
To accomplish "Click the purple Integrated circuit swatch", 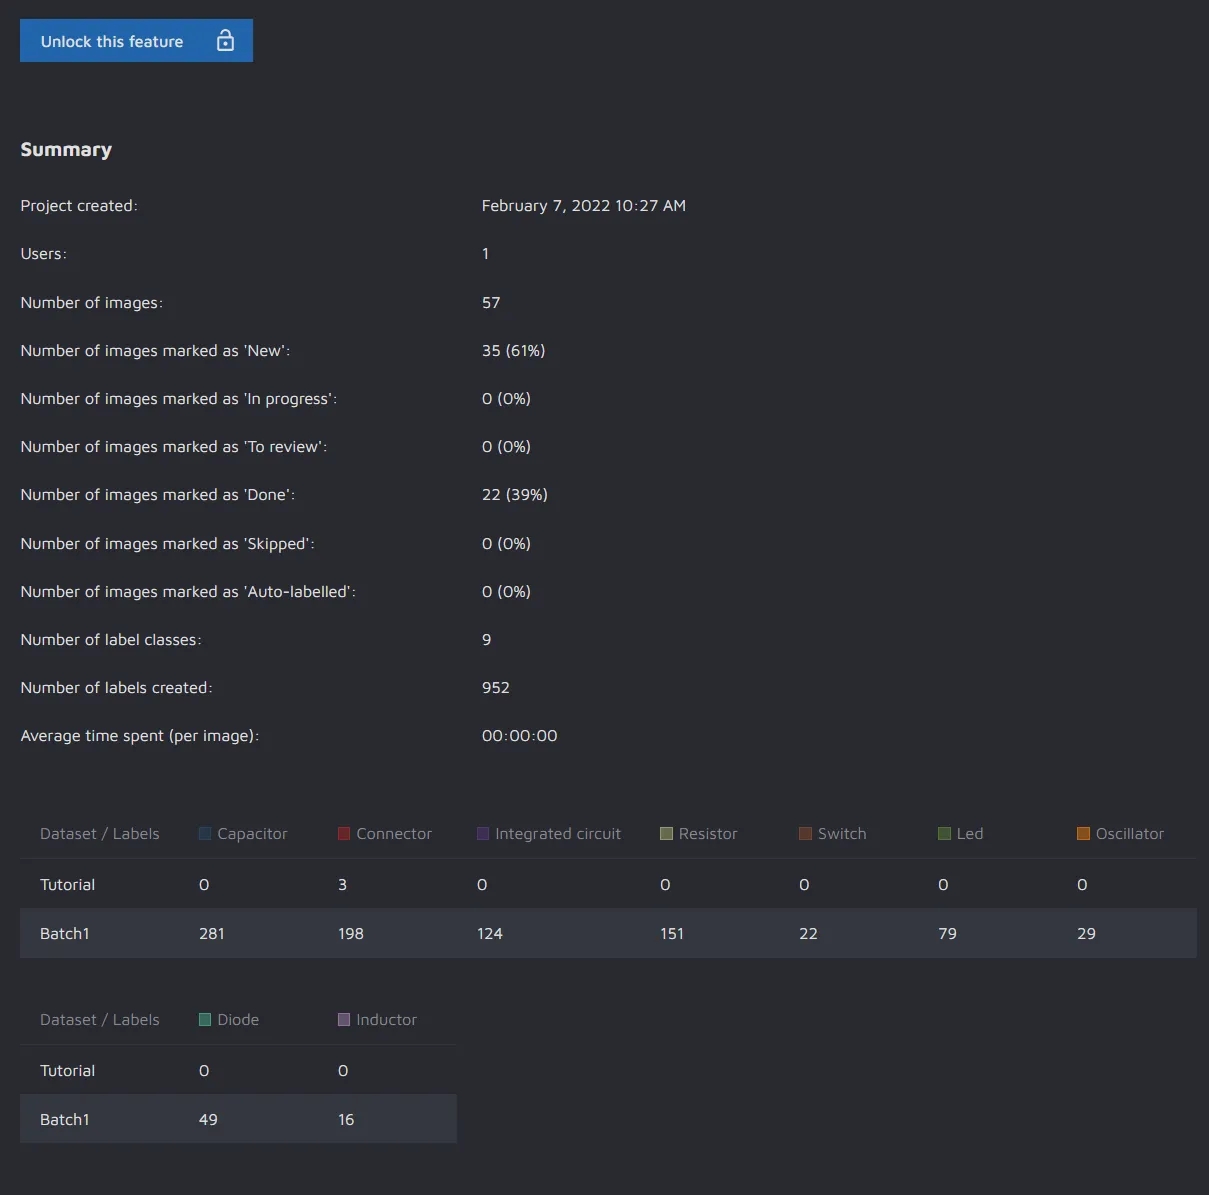I will (x=483, y=834).
